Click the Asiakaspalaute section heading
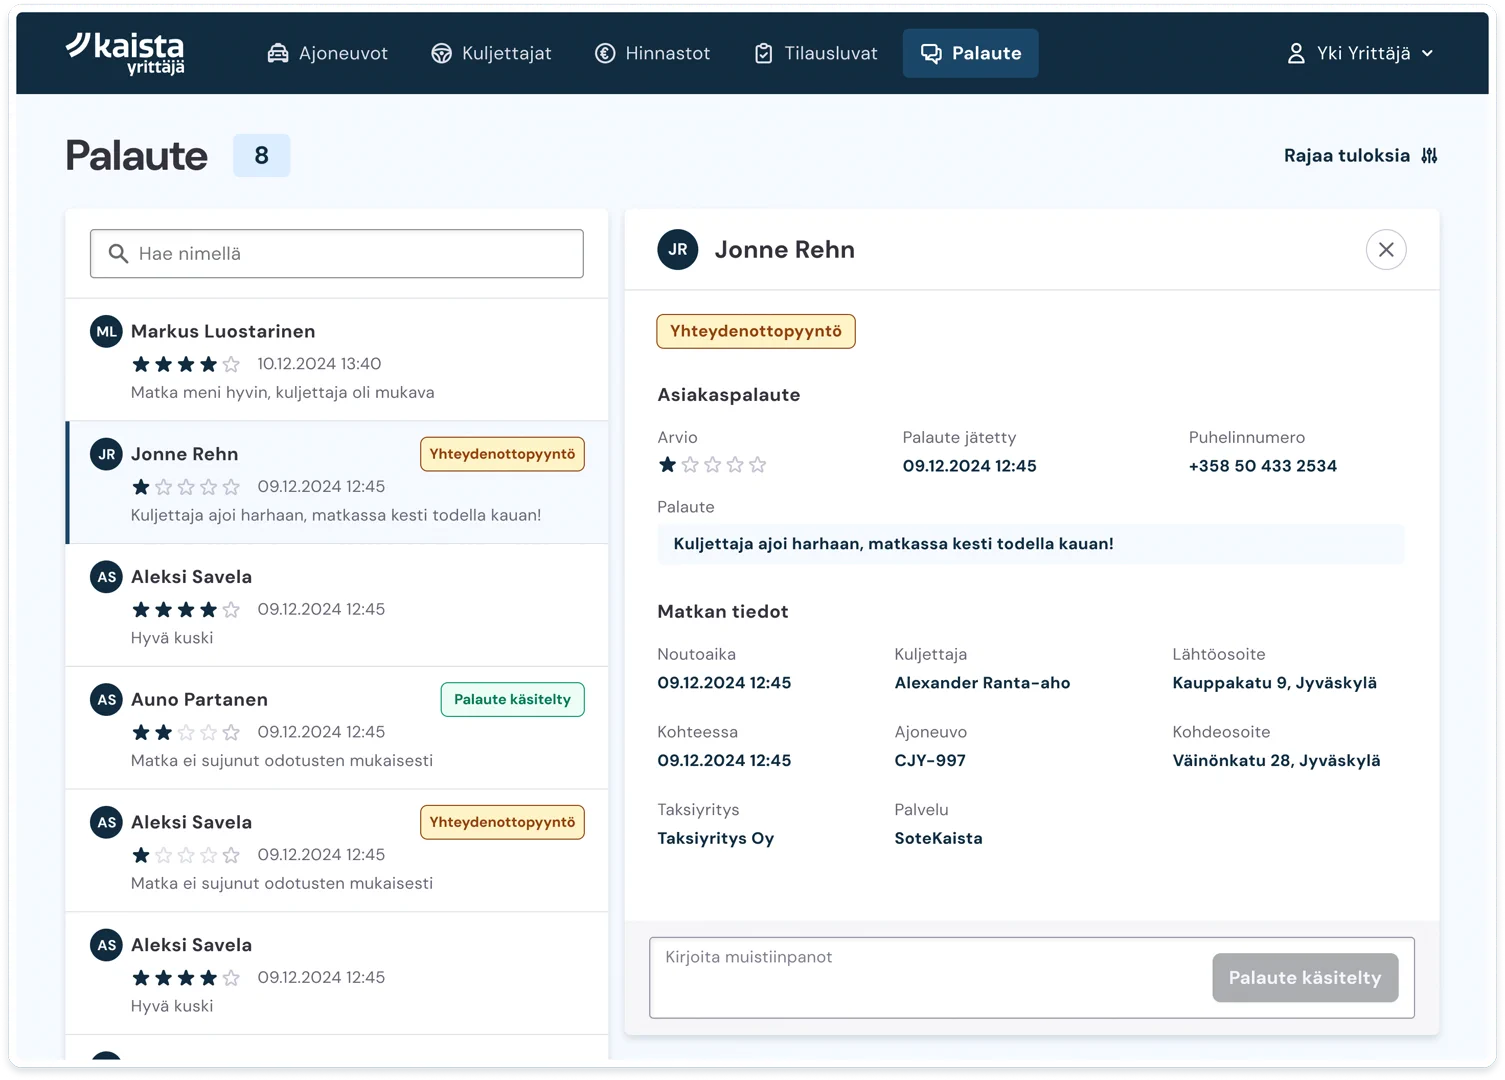 coord(729,395)
